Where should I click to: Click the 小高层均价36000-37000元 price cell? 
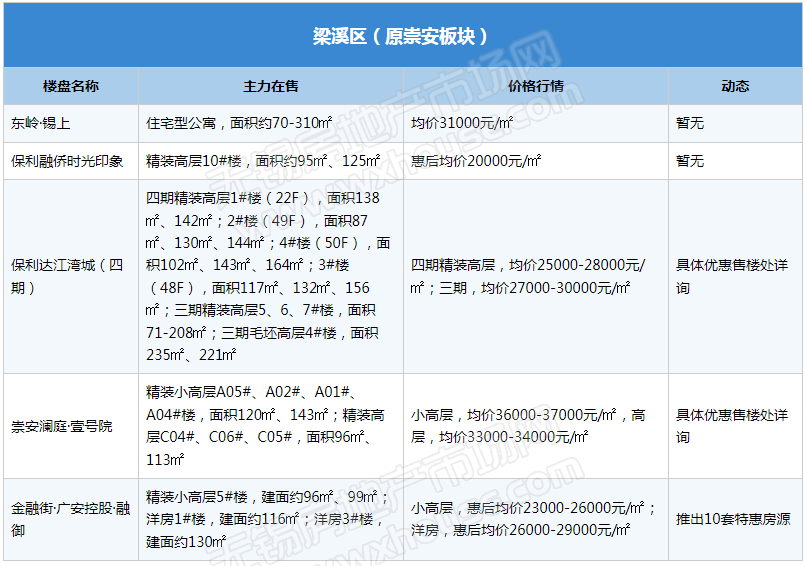coord(529,426)
